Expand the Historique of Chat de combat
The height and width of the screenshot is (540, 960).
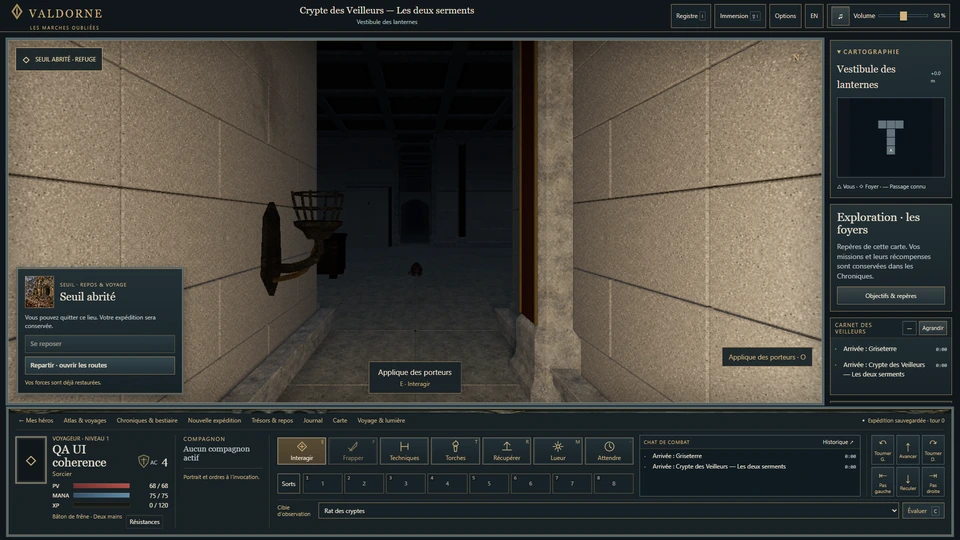coord(838,442)
